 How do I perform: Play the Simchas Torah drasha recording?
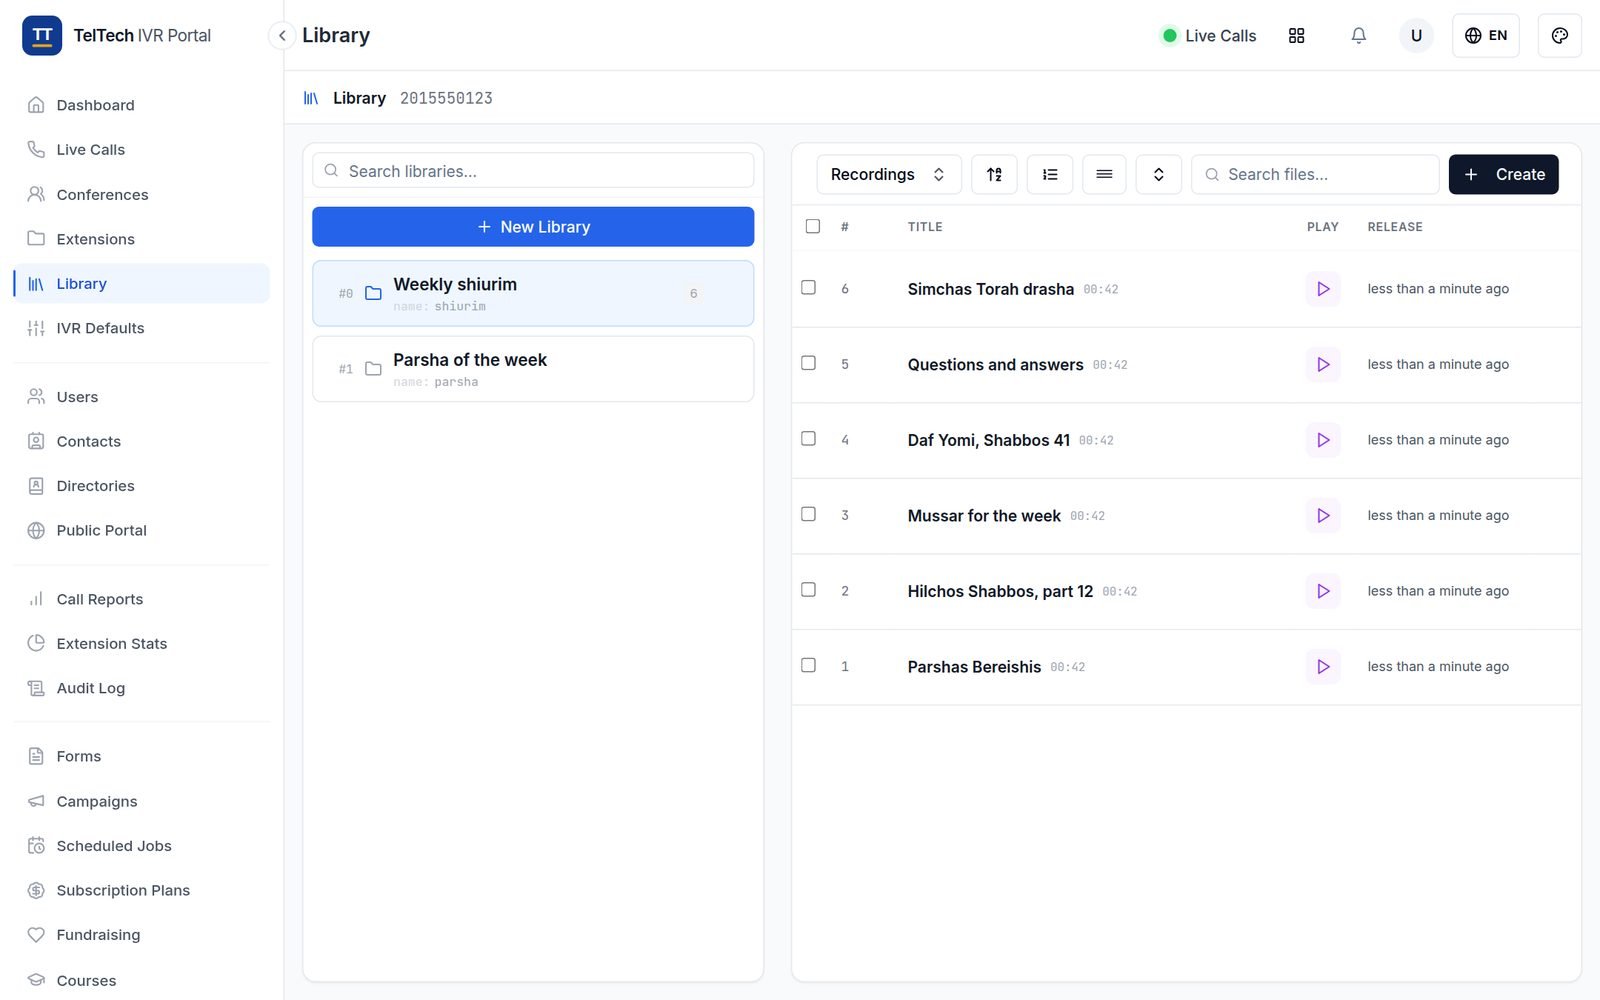[x=1323, y=289]
